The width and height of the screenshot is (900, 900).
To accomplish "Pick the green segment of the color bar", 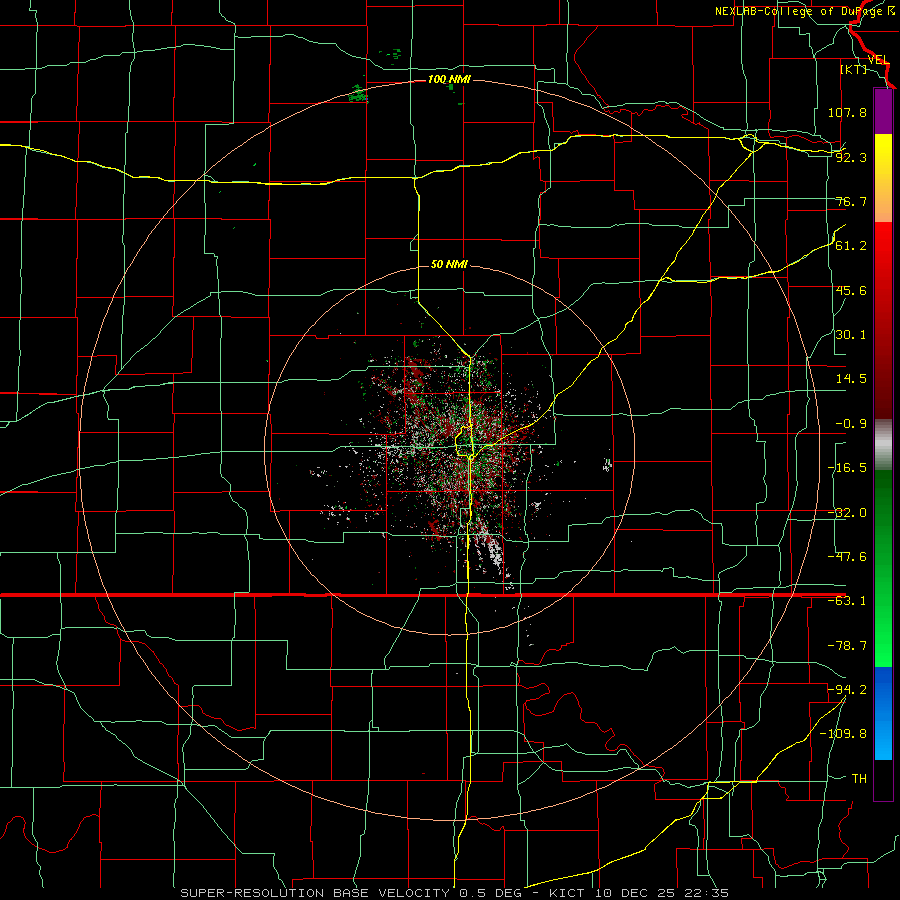I will click(x=883, y=568).
